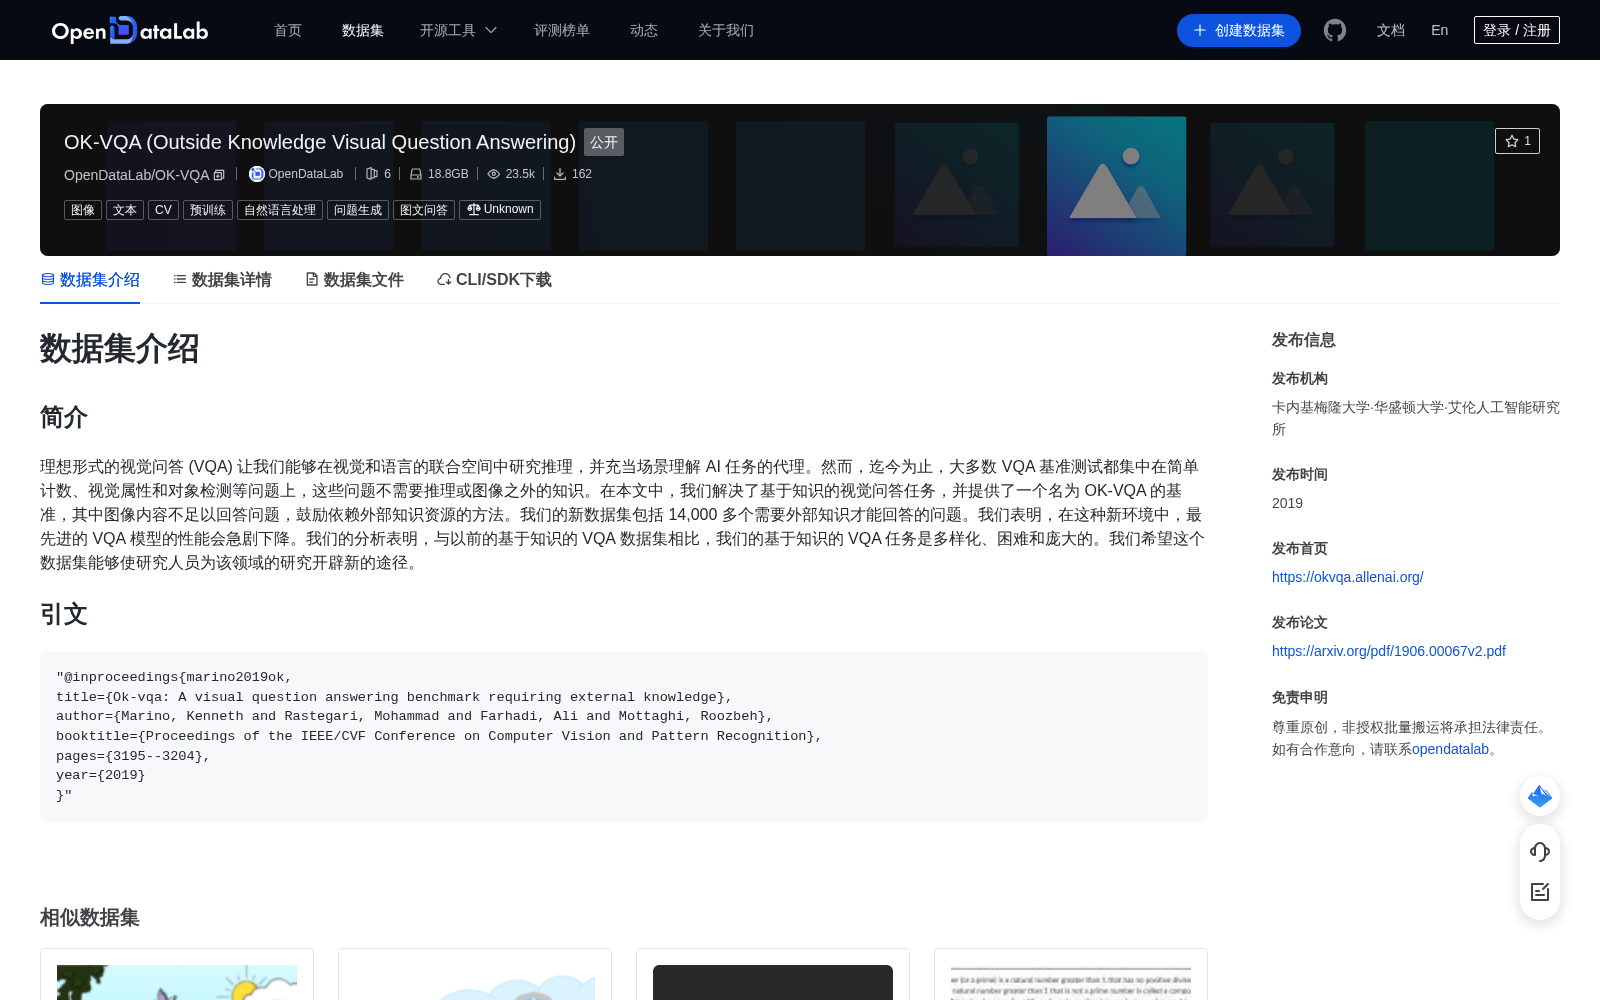Star the dataset with the star button
The height and width of the screenshot is (1000, 1600).
coord(1517,141)
